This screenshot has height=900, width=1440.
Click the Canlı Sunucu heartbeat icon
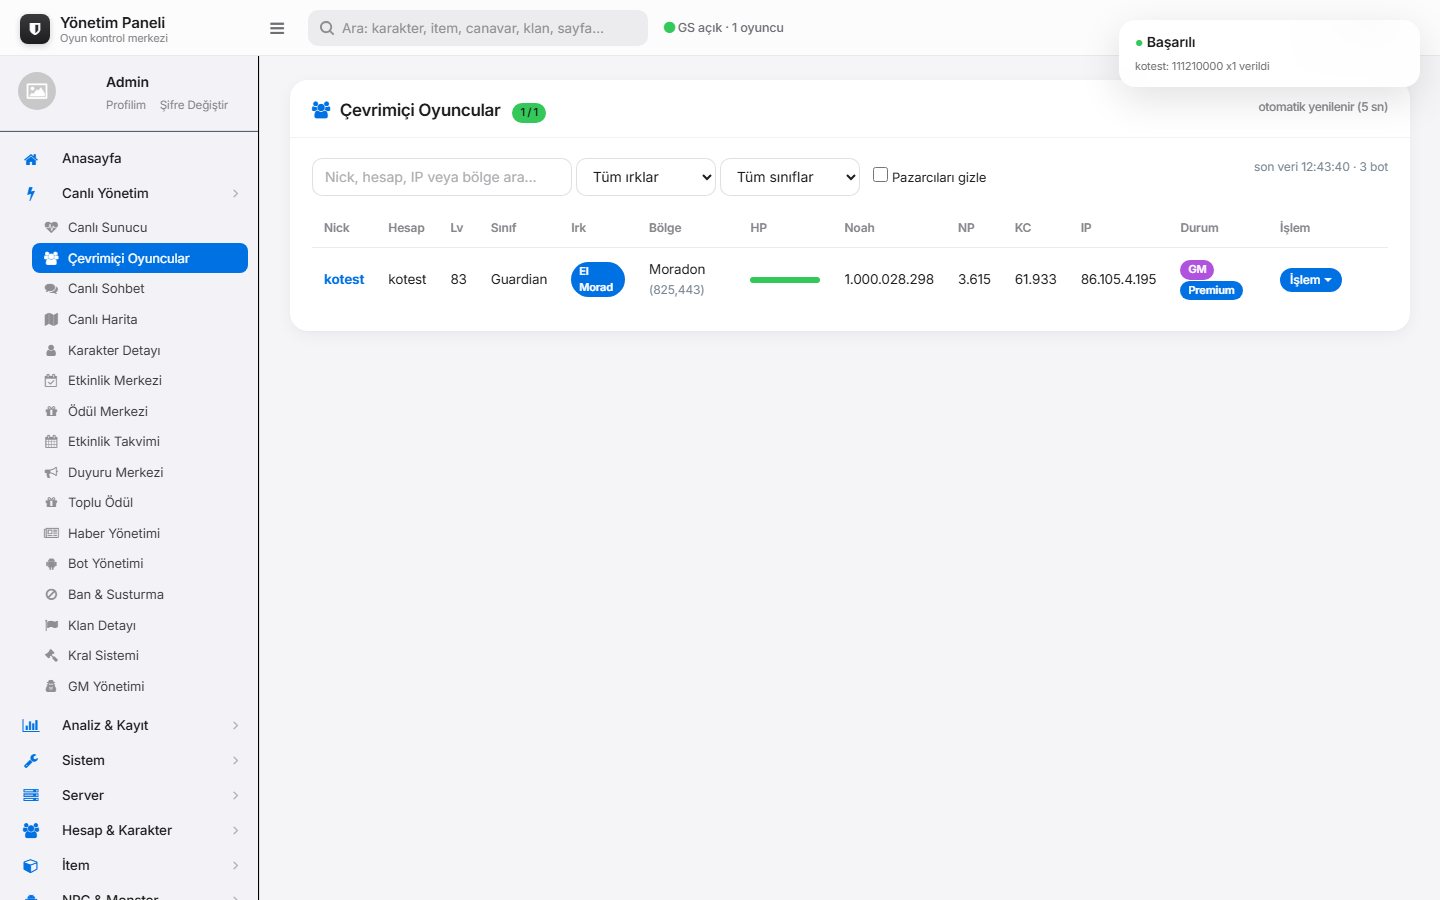point(51,227)
